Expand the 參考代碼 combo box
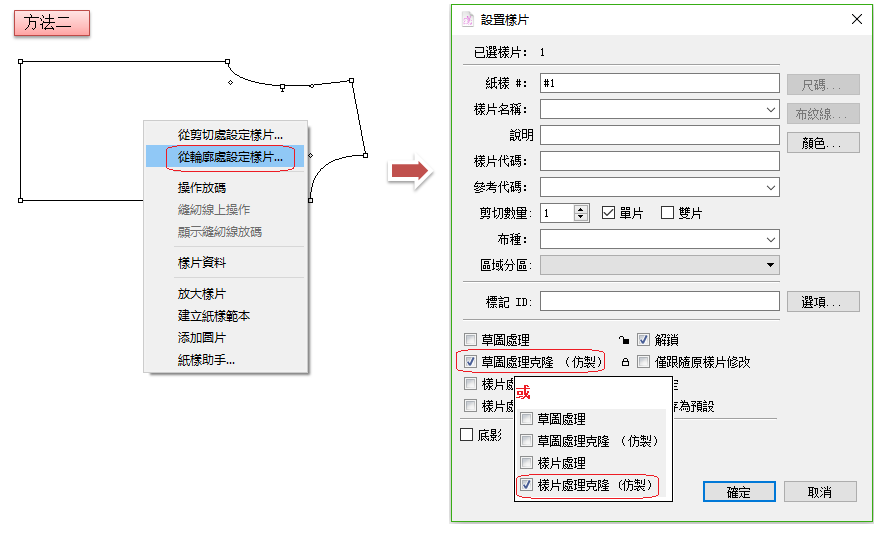The width and height of the screenshot is (886, 533). click(770, 187)
